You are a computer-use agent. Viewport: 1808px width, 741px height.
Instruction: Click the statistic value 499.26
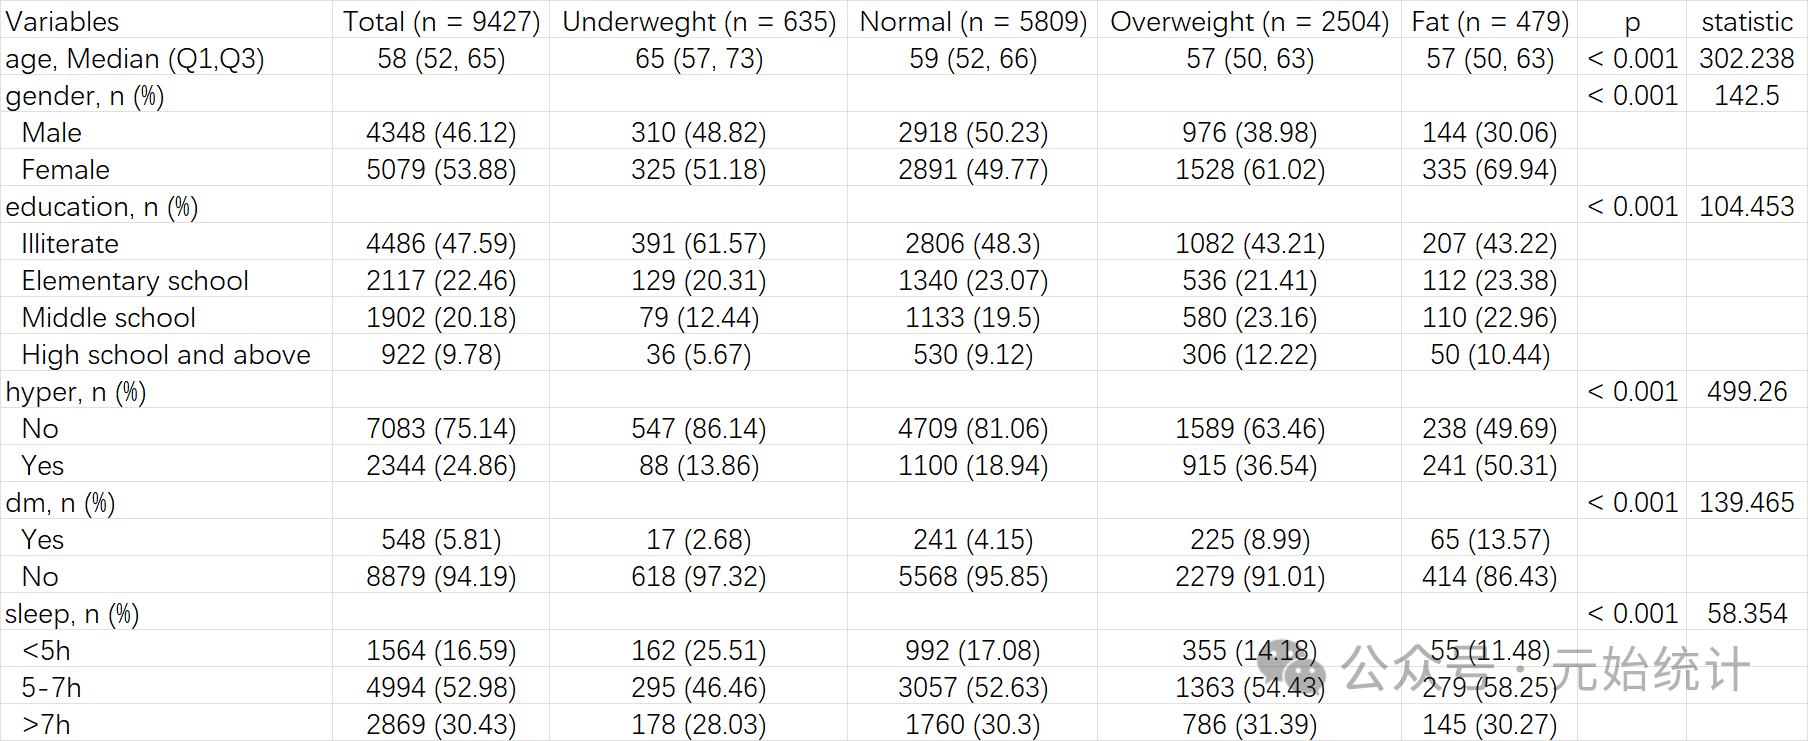click(x=1747, y=392)
